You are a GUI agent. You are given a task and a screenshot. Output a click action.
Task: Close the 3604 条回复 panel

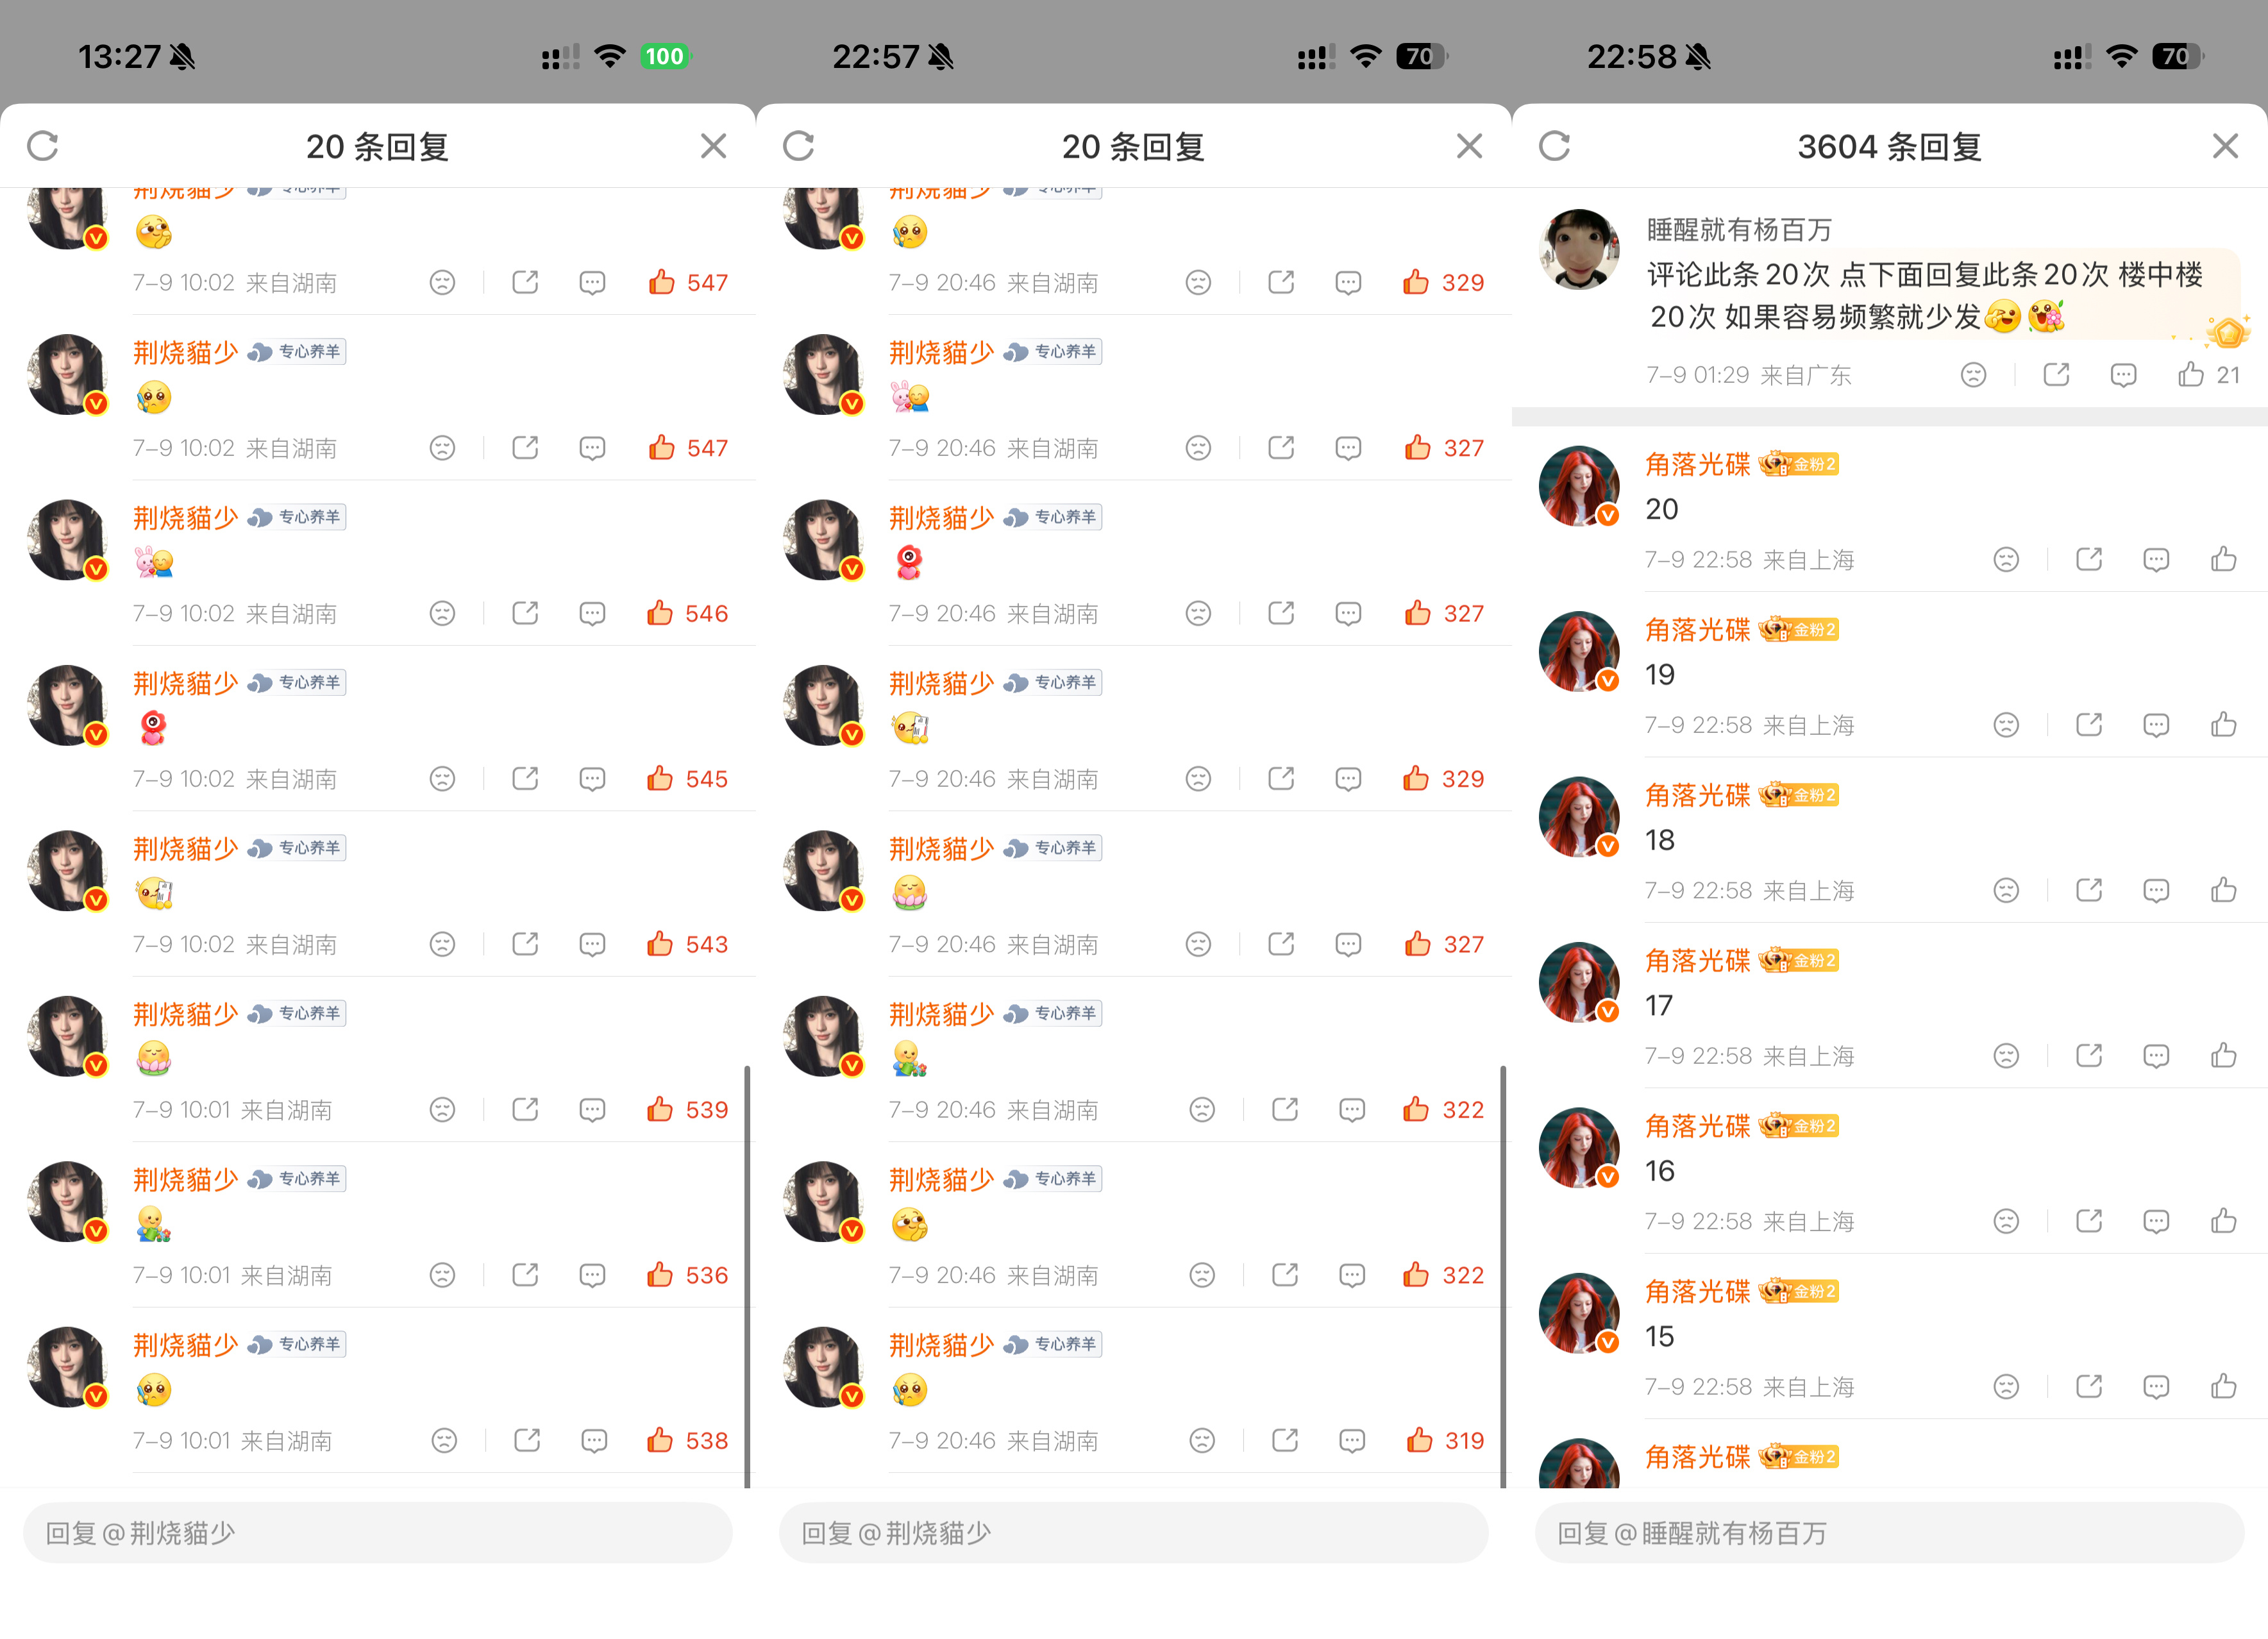(x=2225, y=146)
